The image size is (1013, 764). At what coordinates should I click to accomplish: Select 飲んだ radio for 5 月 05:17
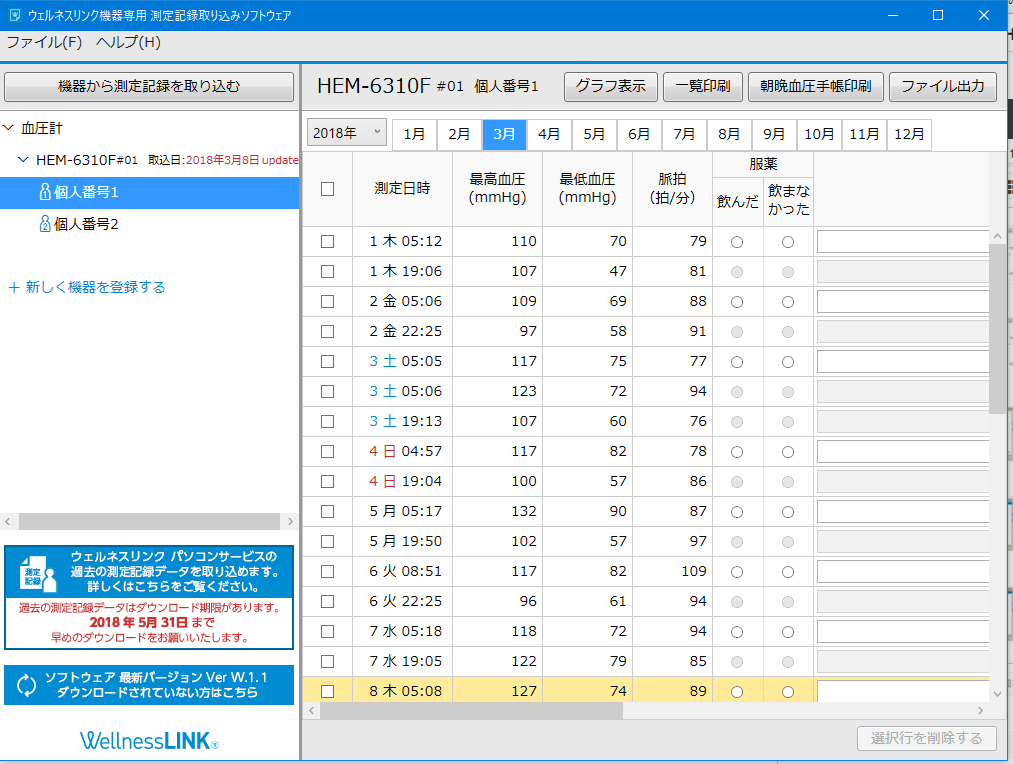[x=736, y=512]
